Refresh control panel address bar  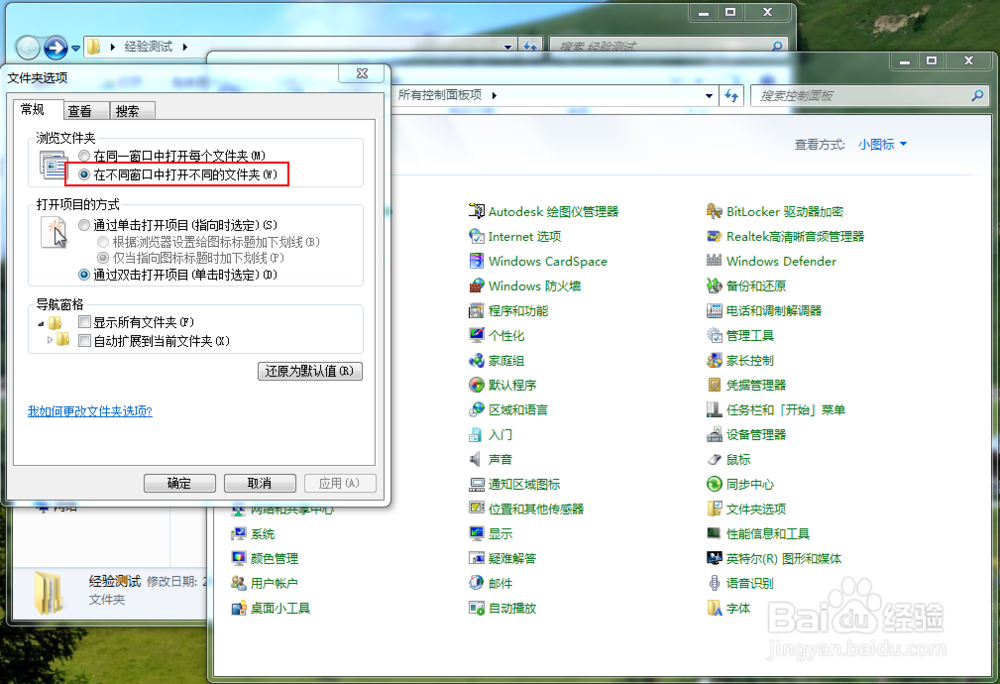coord(732,96)
